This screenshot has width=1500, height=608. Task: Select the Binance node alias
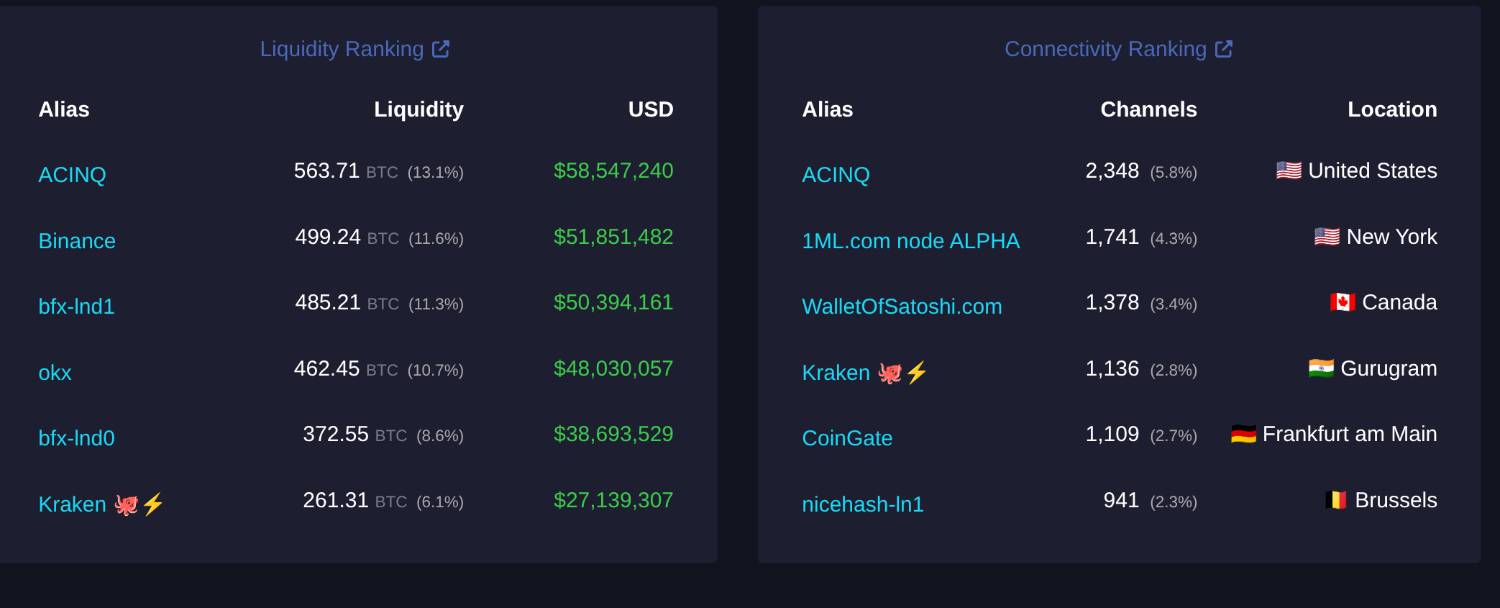[77, 241]
